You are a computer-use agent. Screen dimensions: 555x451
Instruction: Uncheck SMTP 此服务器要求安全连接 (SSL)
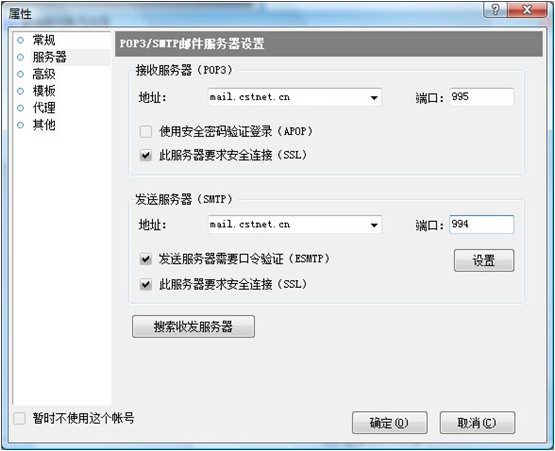tap(146, 284)
